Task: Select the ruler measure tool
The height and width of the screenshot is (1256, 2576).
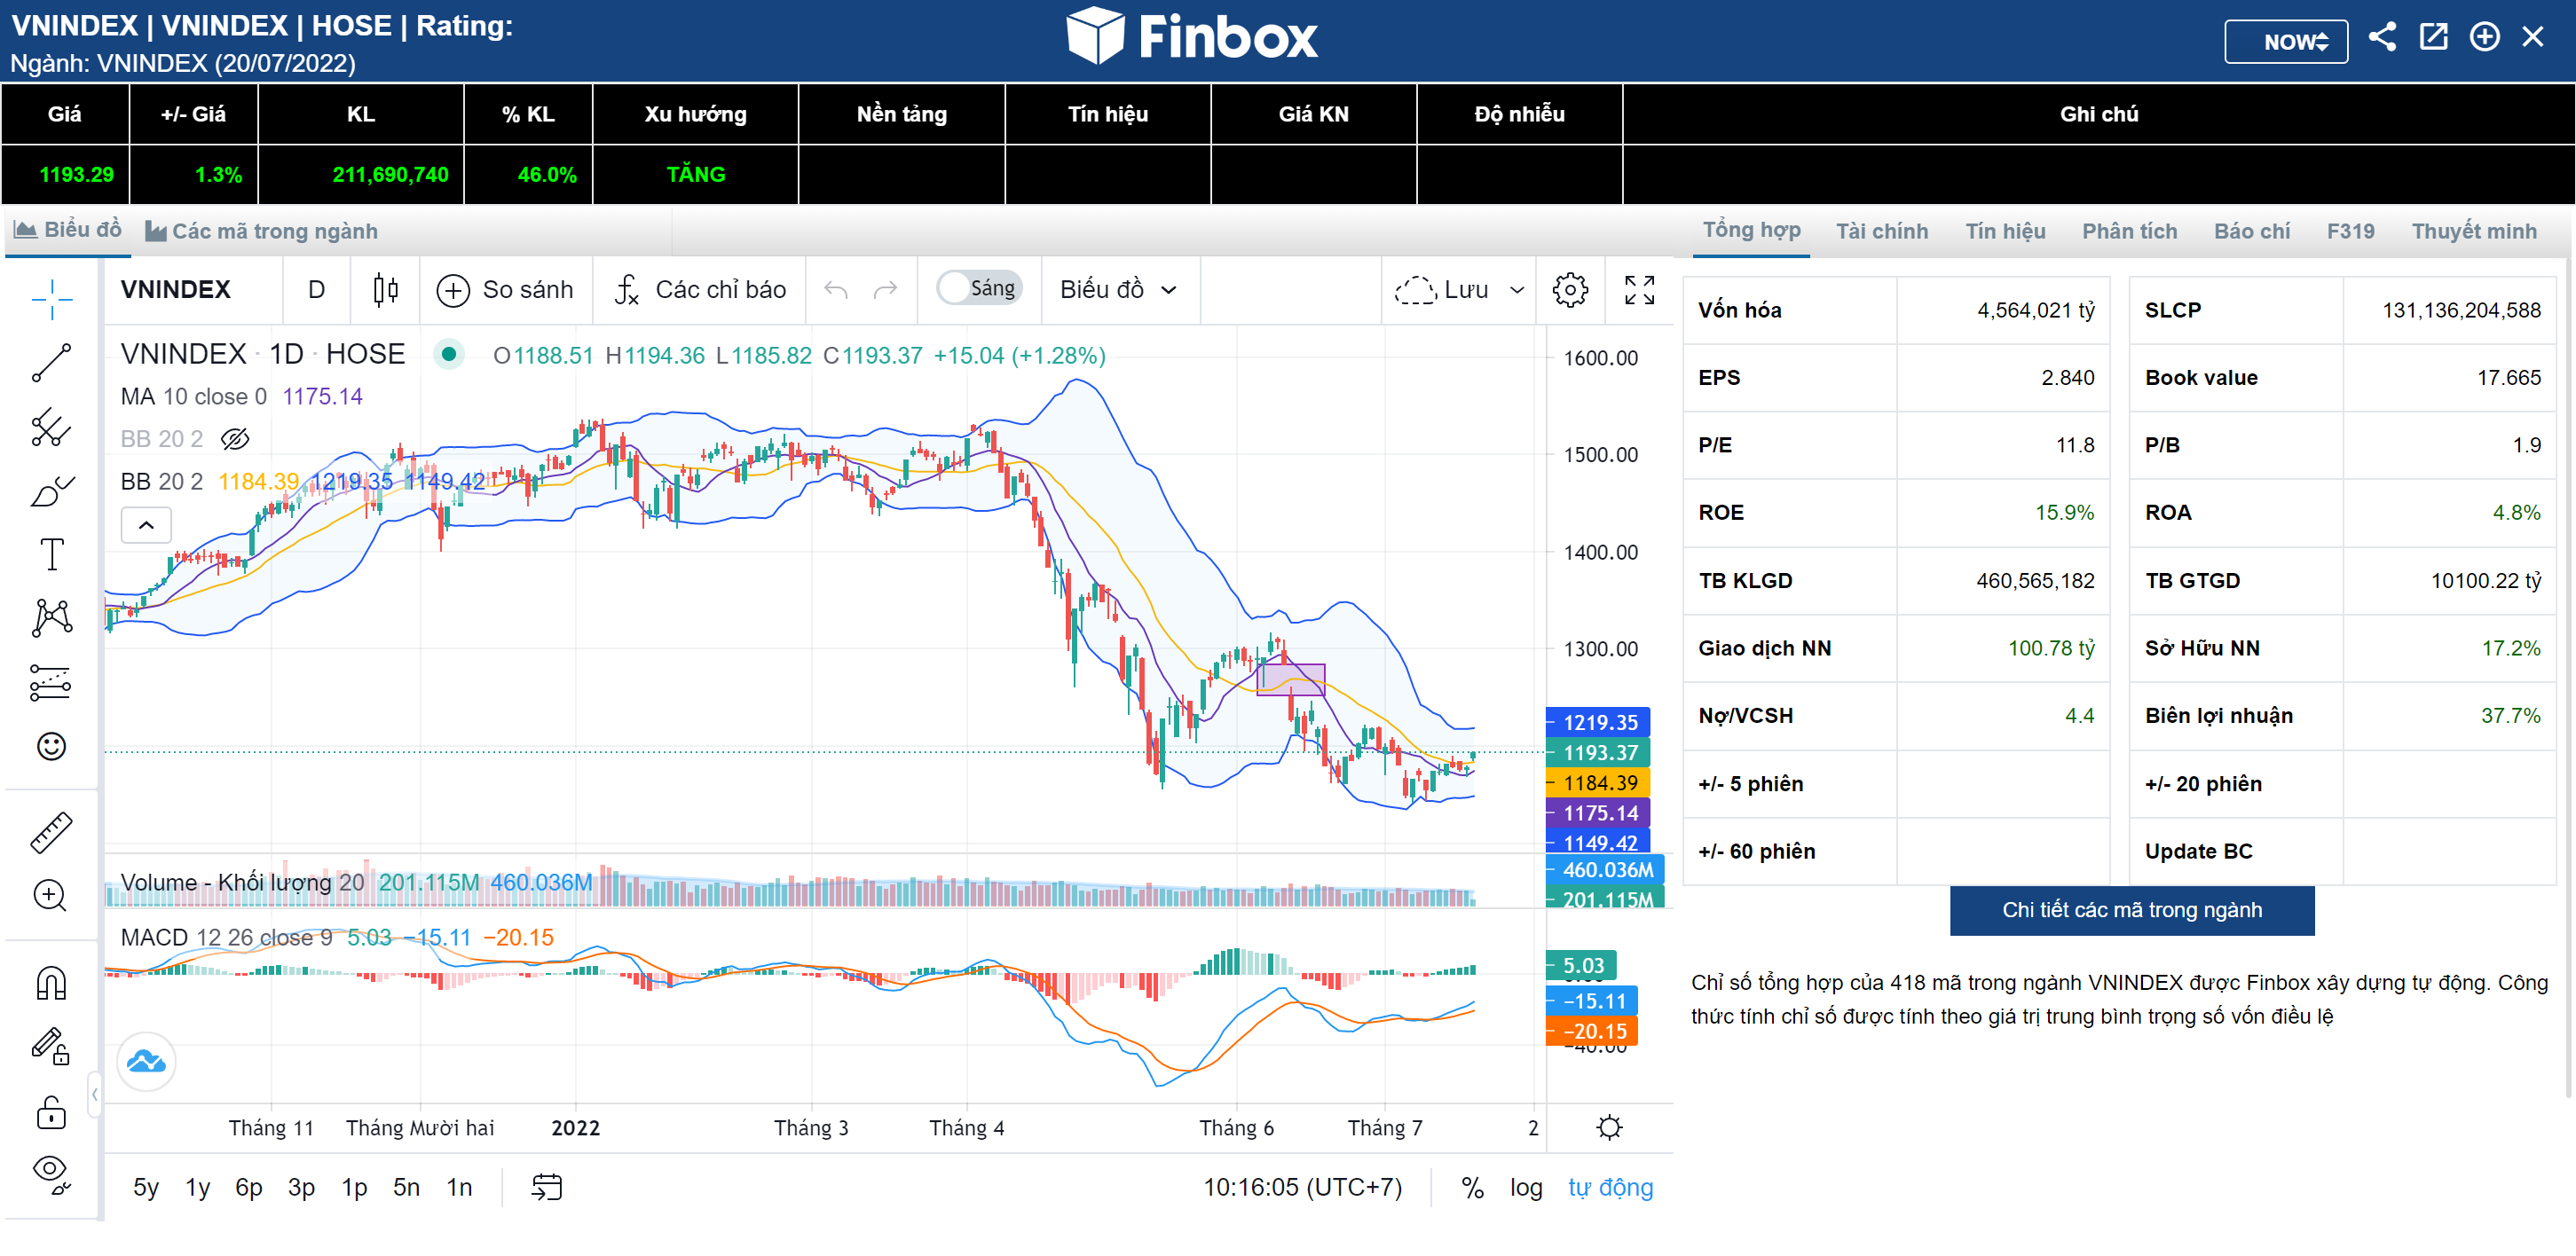Action: tap(51, 832)
